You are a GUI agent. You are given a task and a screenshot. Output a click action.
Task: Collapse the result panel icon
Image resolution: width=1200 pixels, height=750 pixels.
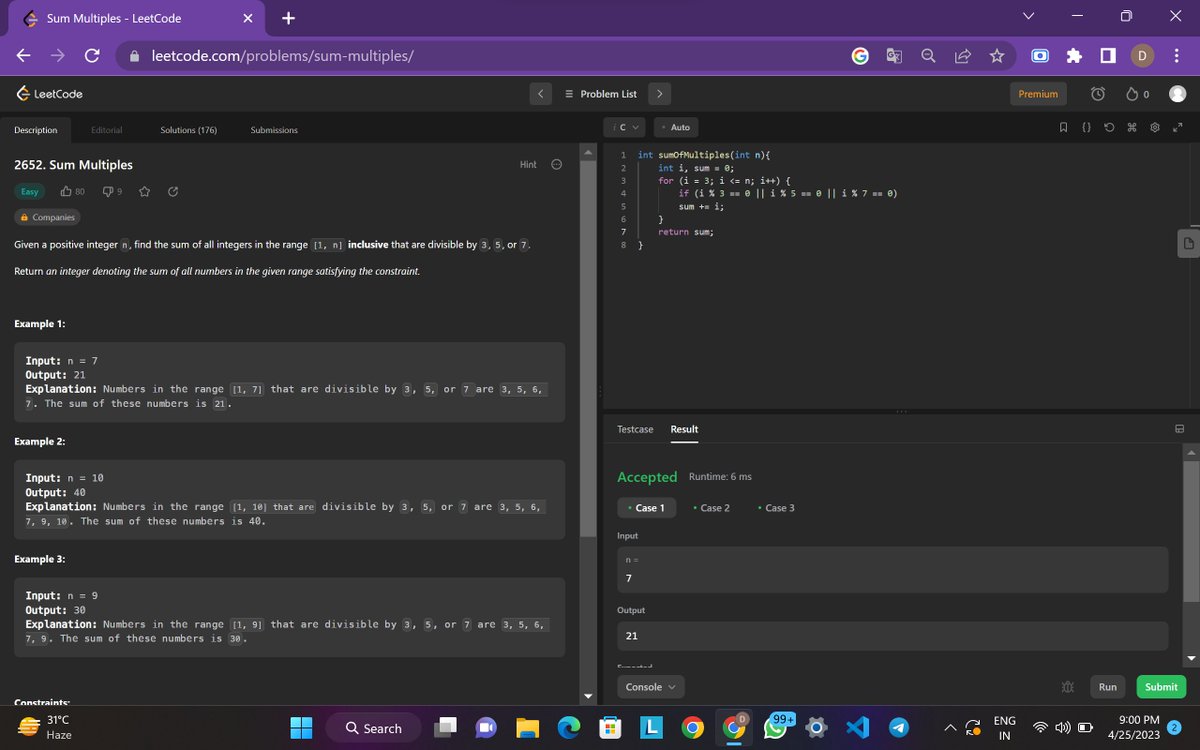(x=1179, y=429)
